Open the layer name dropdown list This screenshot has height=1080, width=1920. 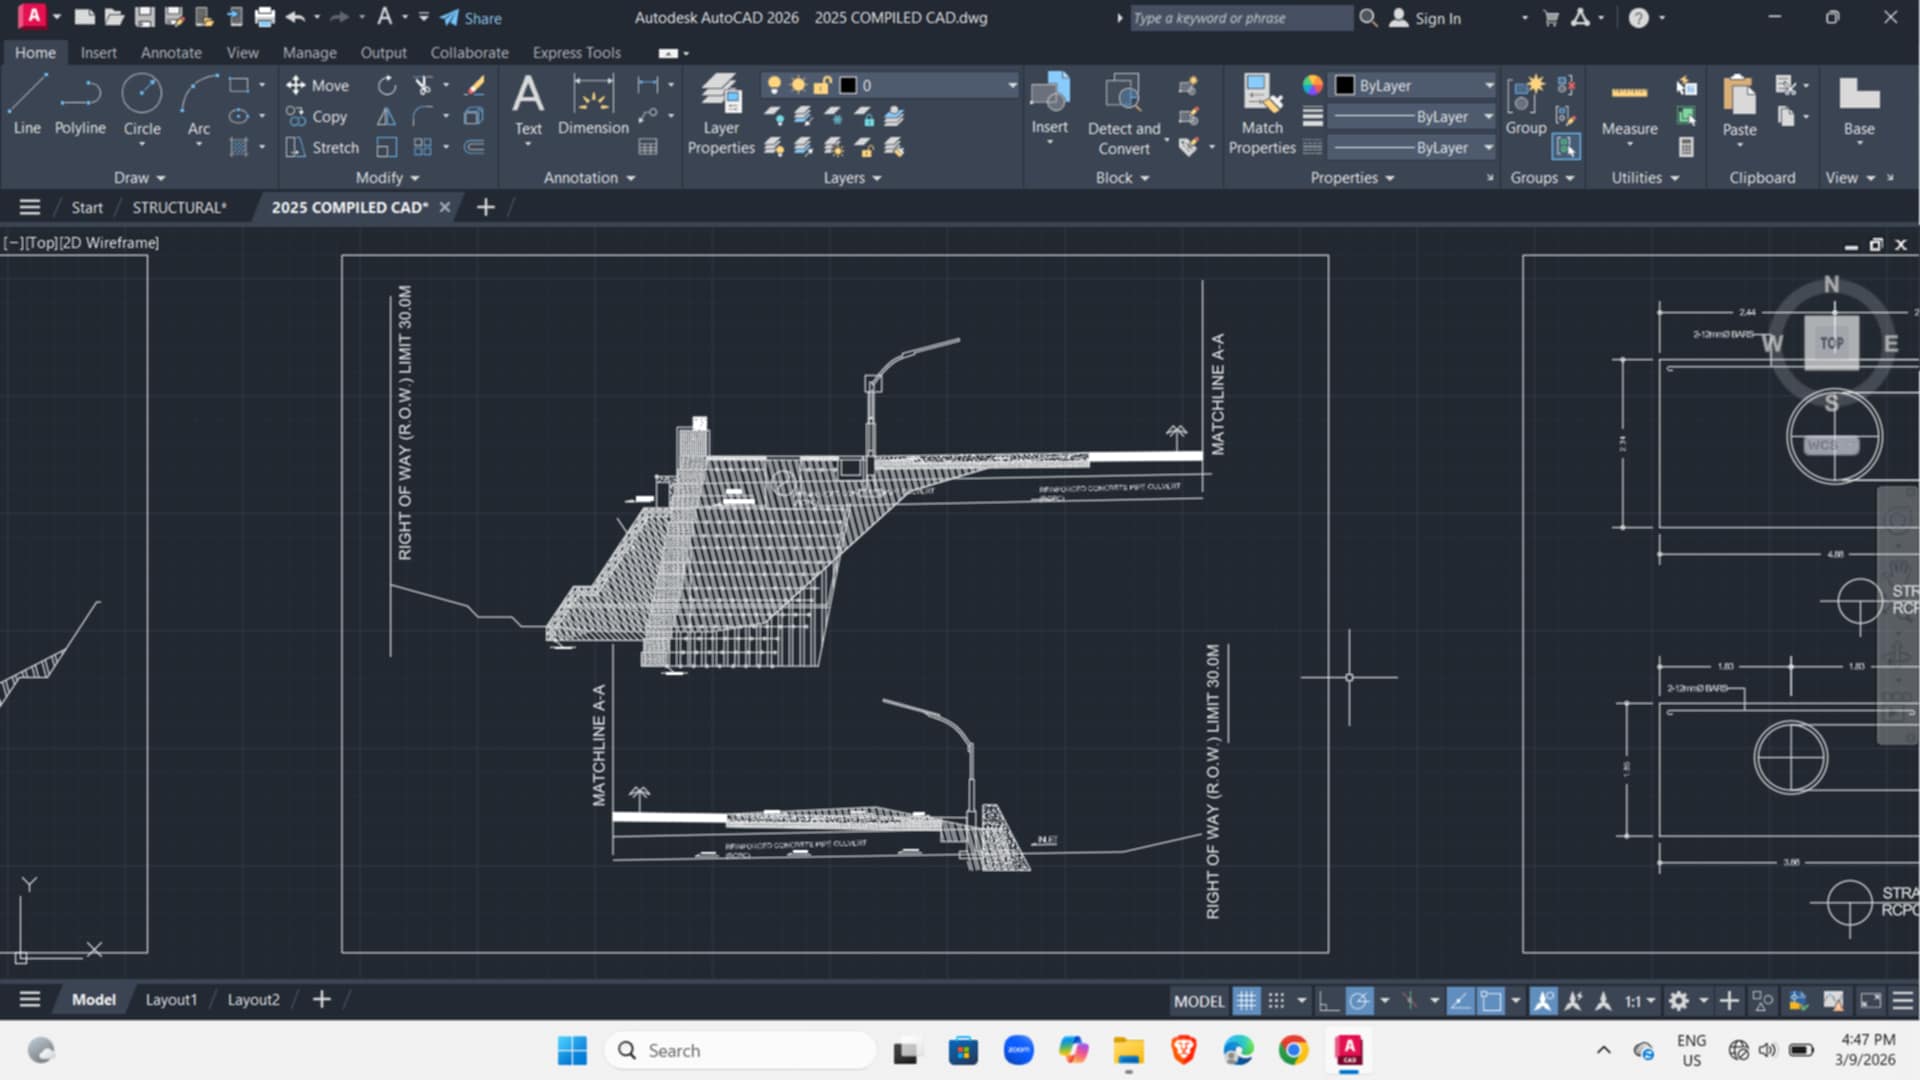[1012, 86]
